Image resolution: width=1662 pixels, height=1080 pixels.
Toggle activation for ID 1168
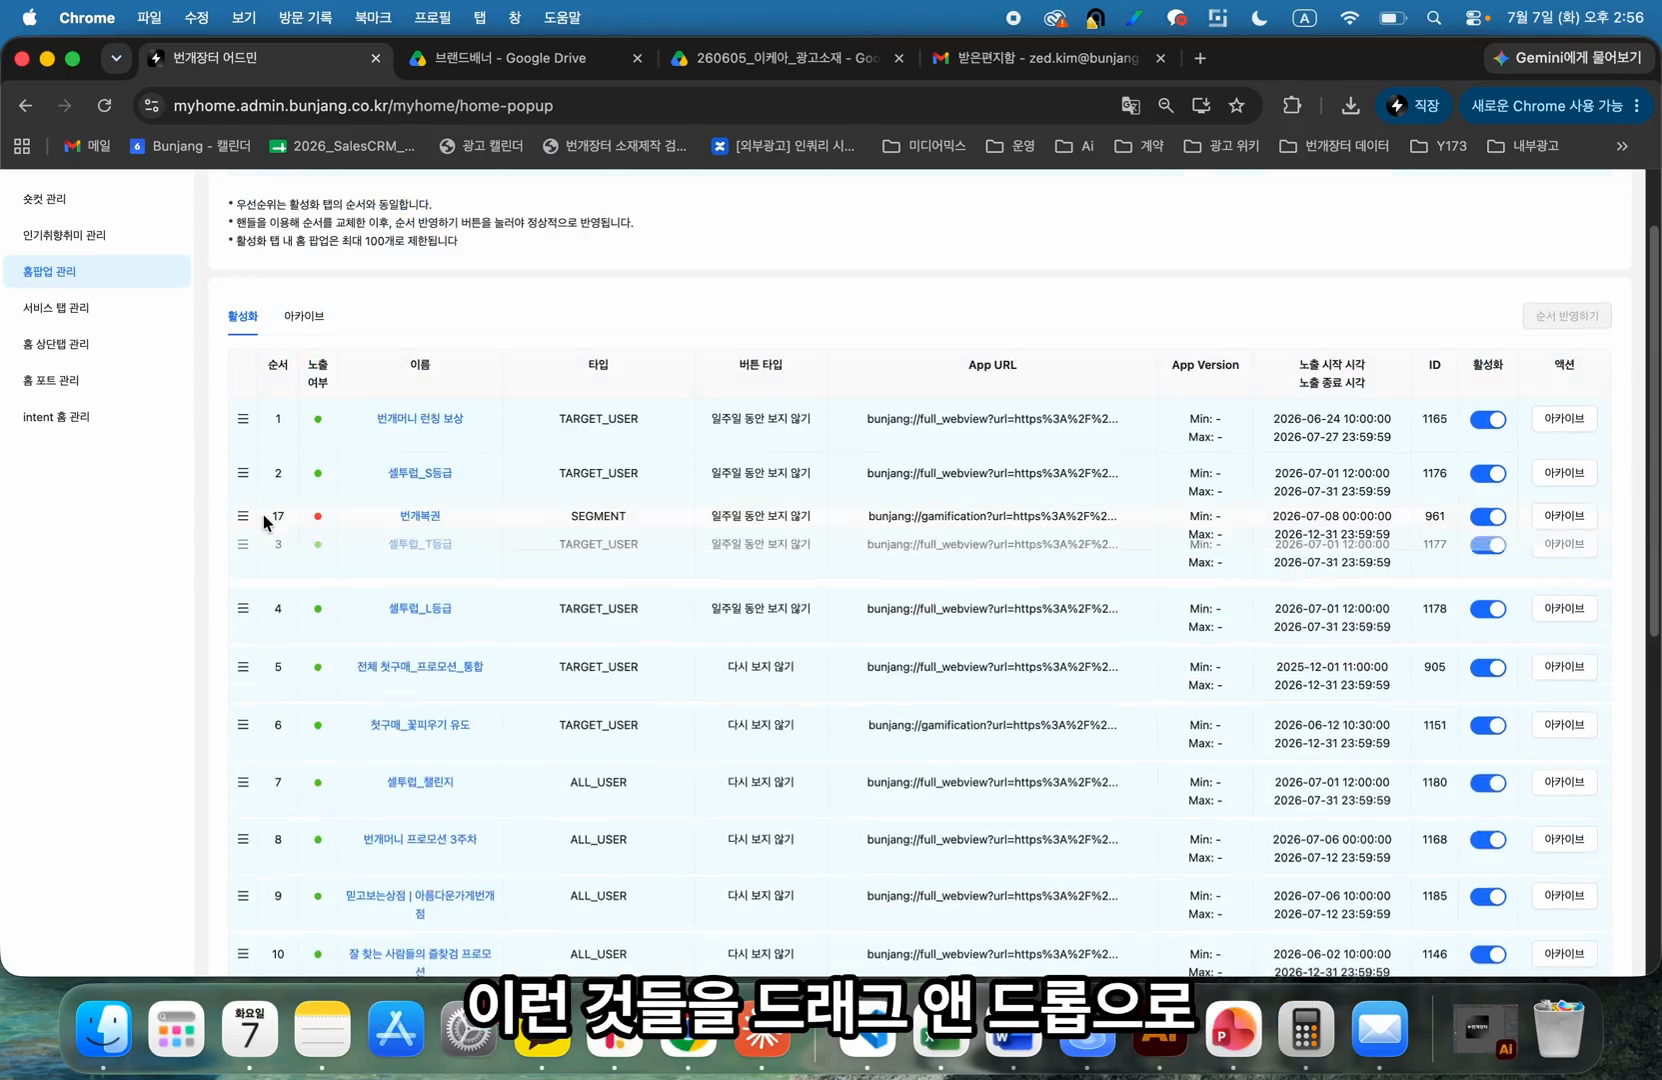tap(1488, 840)
